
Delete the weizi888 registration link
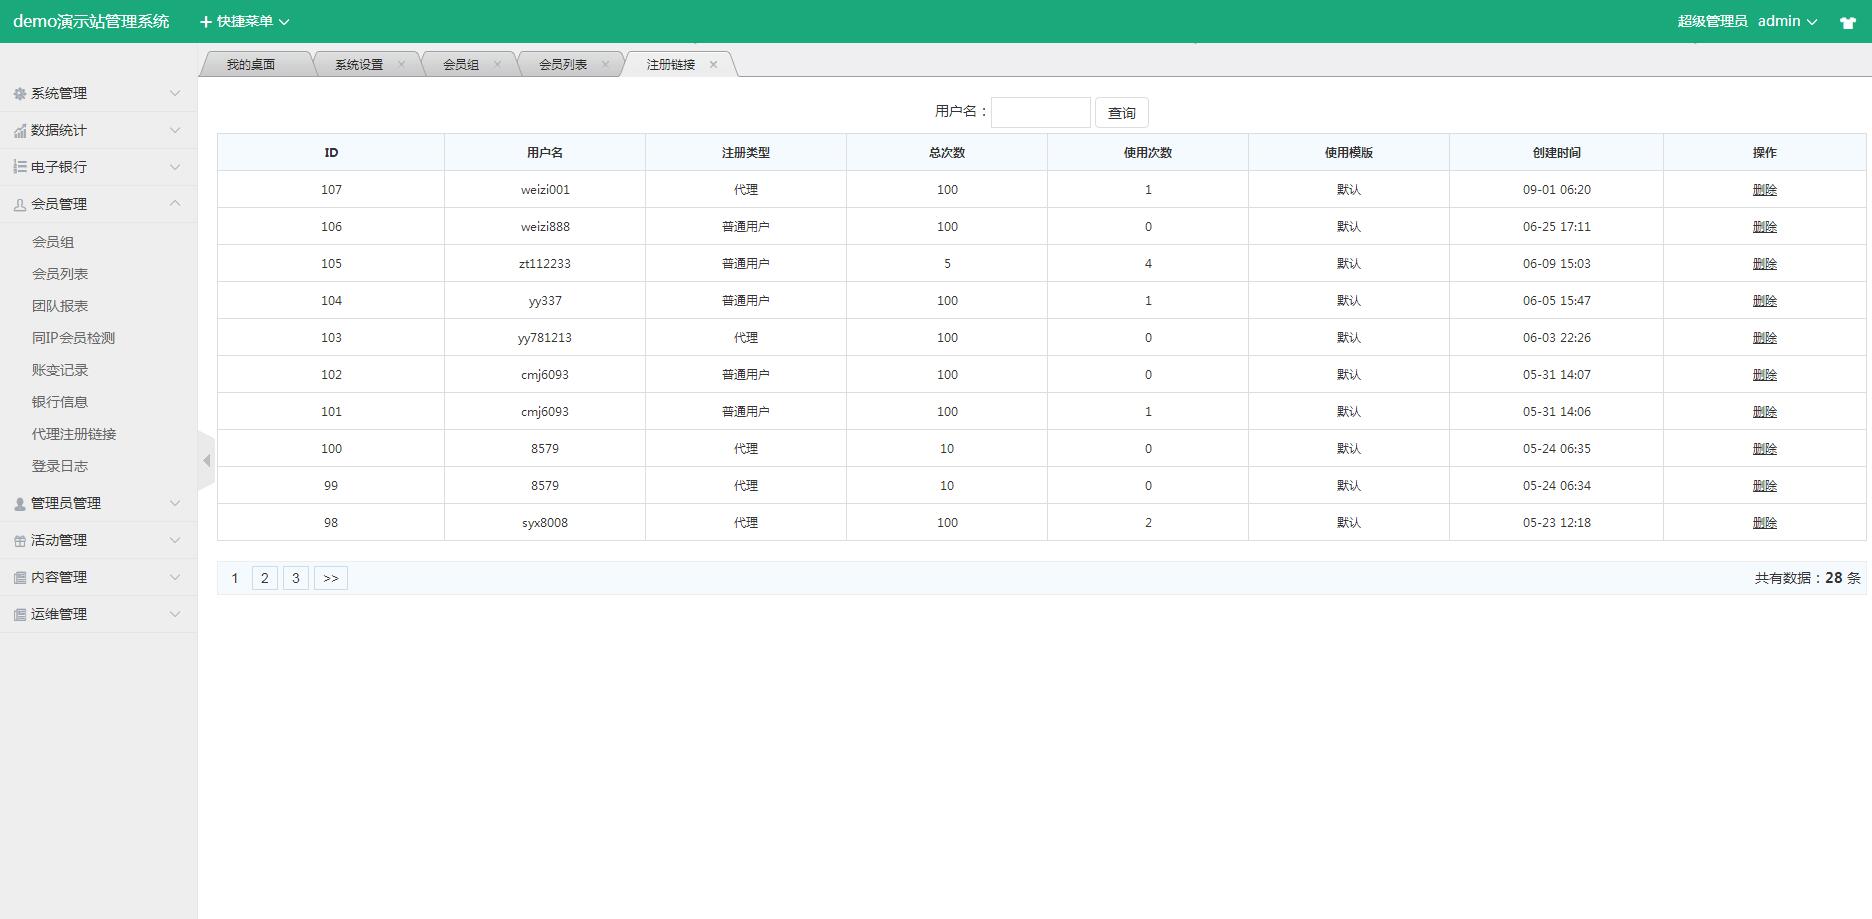(x=1765, y=227)
